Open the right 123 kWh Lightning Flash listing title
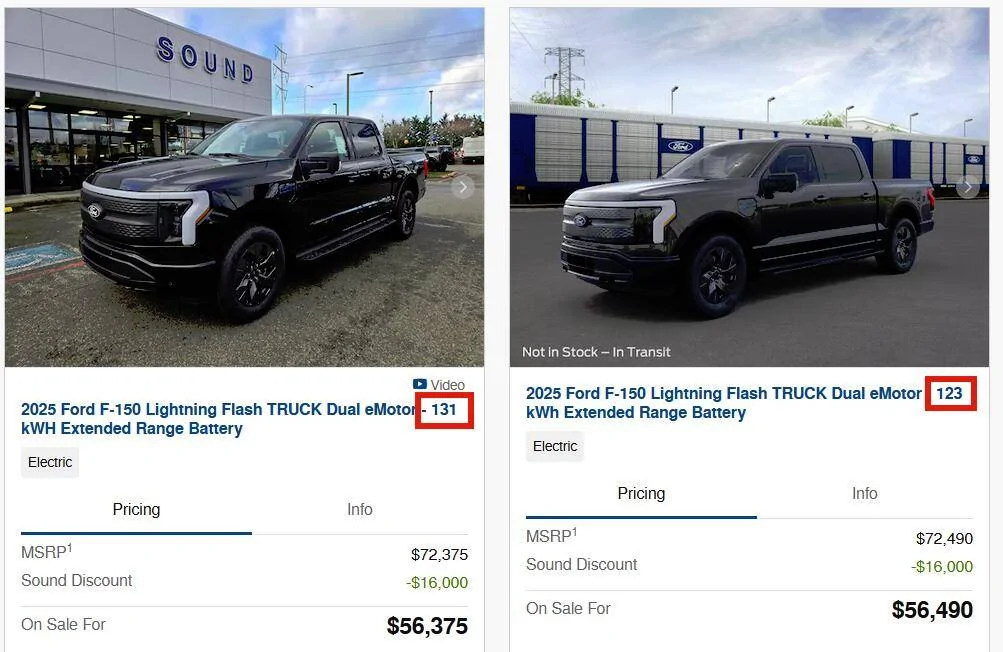This screenshot has height=652, width=1003. click(744, 402)
